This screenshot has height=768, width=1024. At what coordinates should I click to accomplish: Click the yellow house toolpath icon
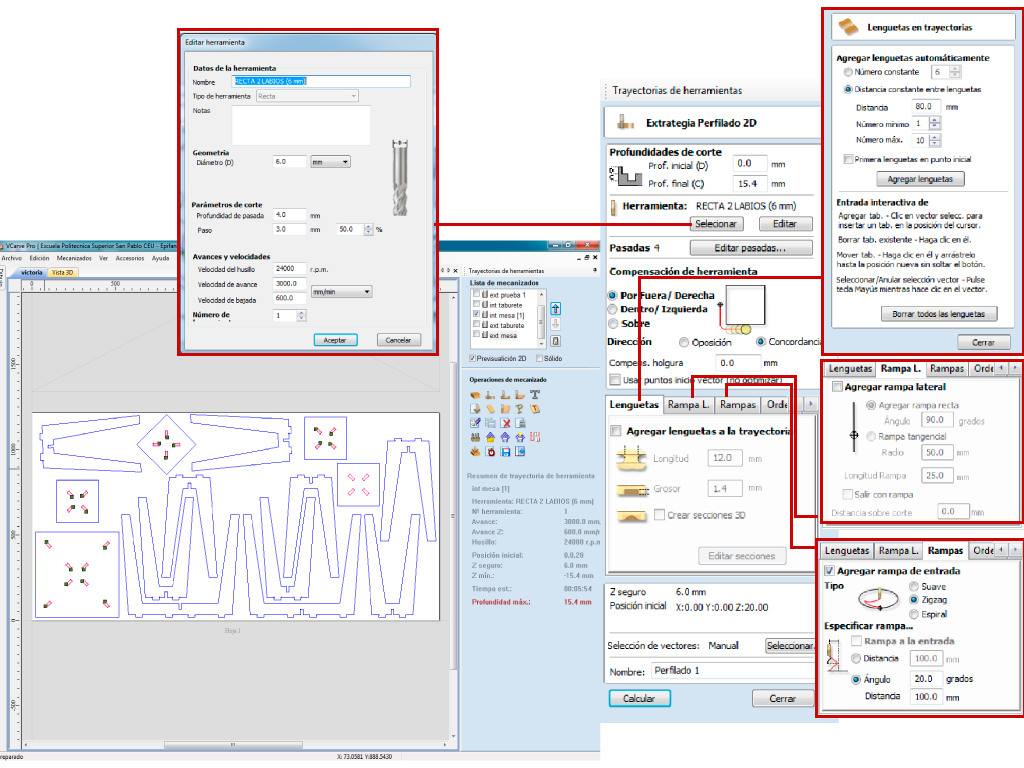pos(490,437)
